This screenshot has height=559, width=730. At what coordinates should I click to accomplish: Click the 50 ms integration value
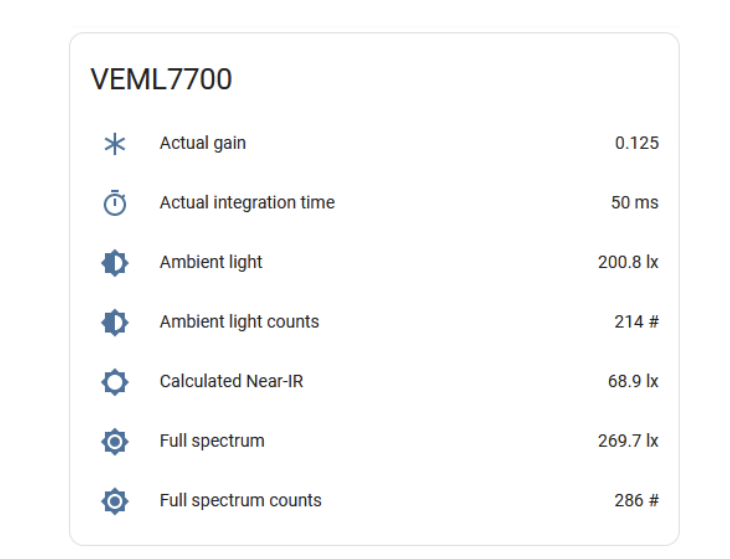(634, 203)
